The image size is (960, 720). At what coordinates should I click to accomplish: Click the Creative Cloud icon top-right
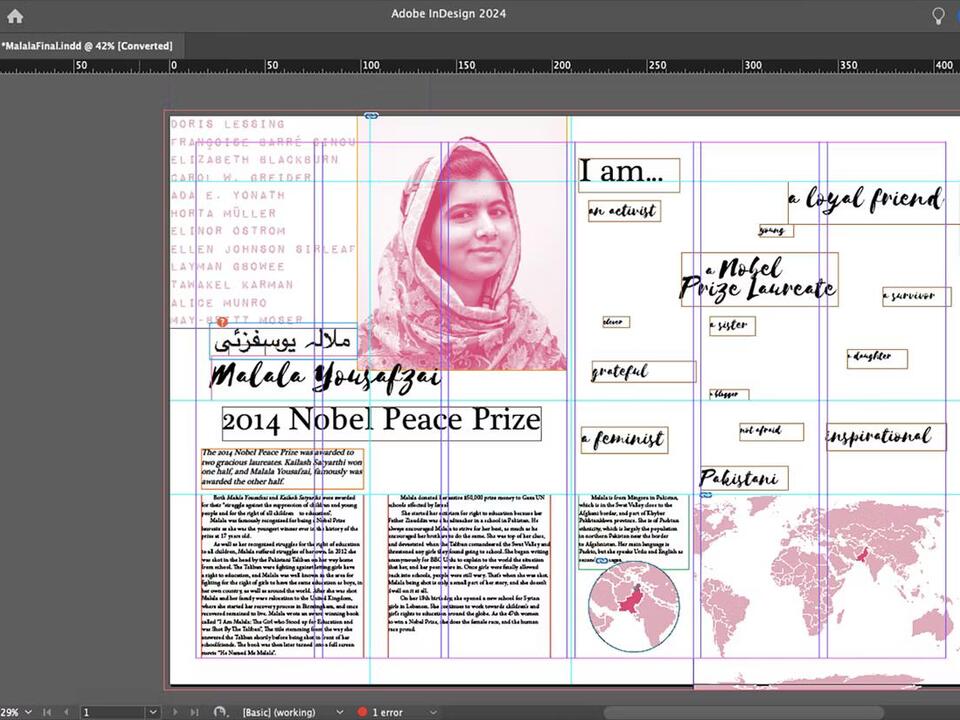tap(955, 14)
